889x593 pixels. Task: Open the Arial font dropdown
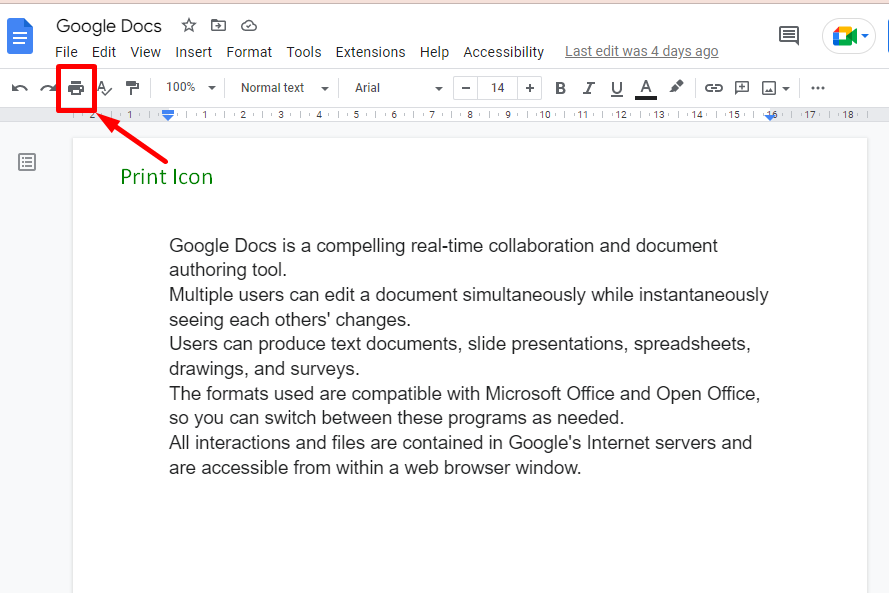[x=399, y=88]
